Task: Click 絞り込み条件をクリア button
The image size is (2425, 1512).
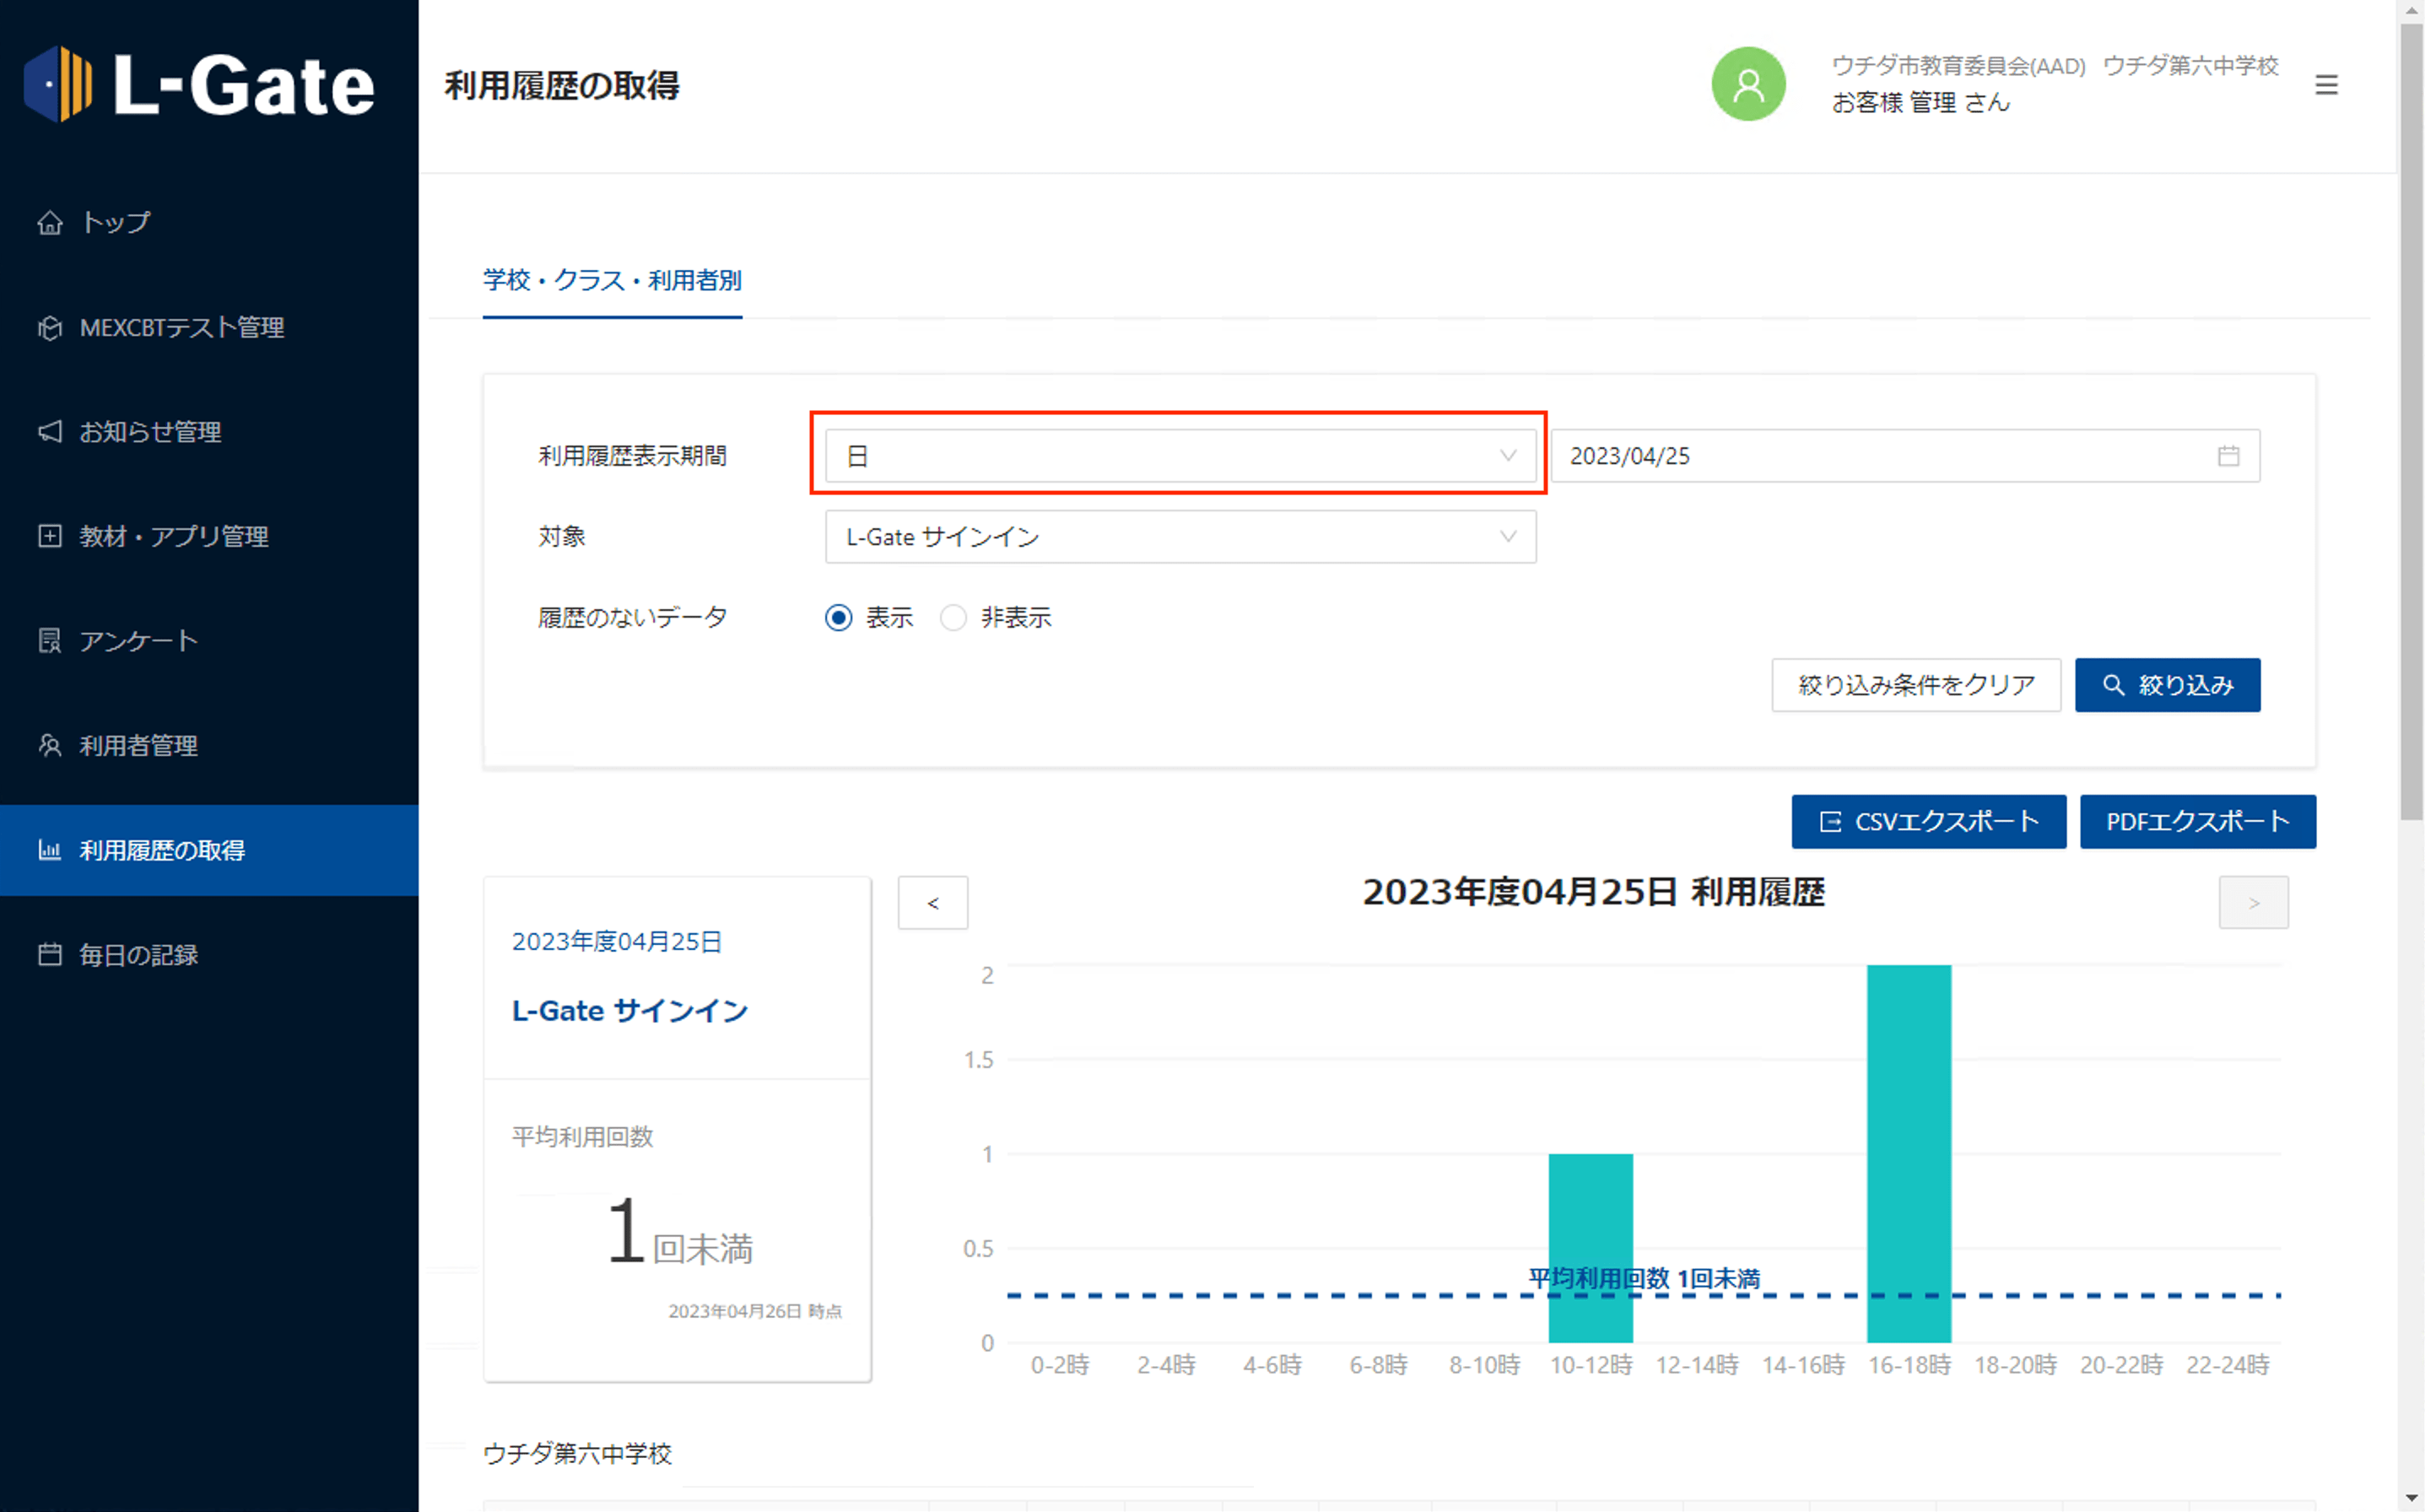Action: 1916,685
